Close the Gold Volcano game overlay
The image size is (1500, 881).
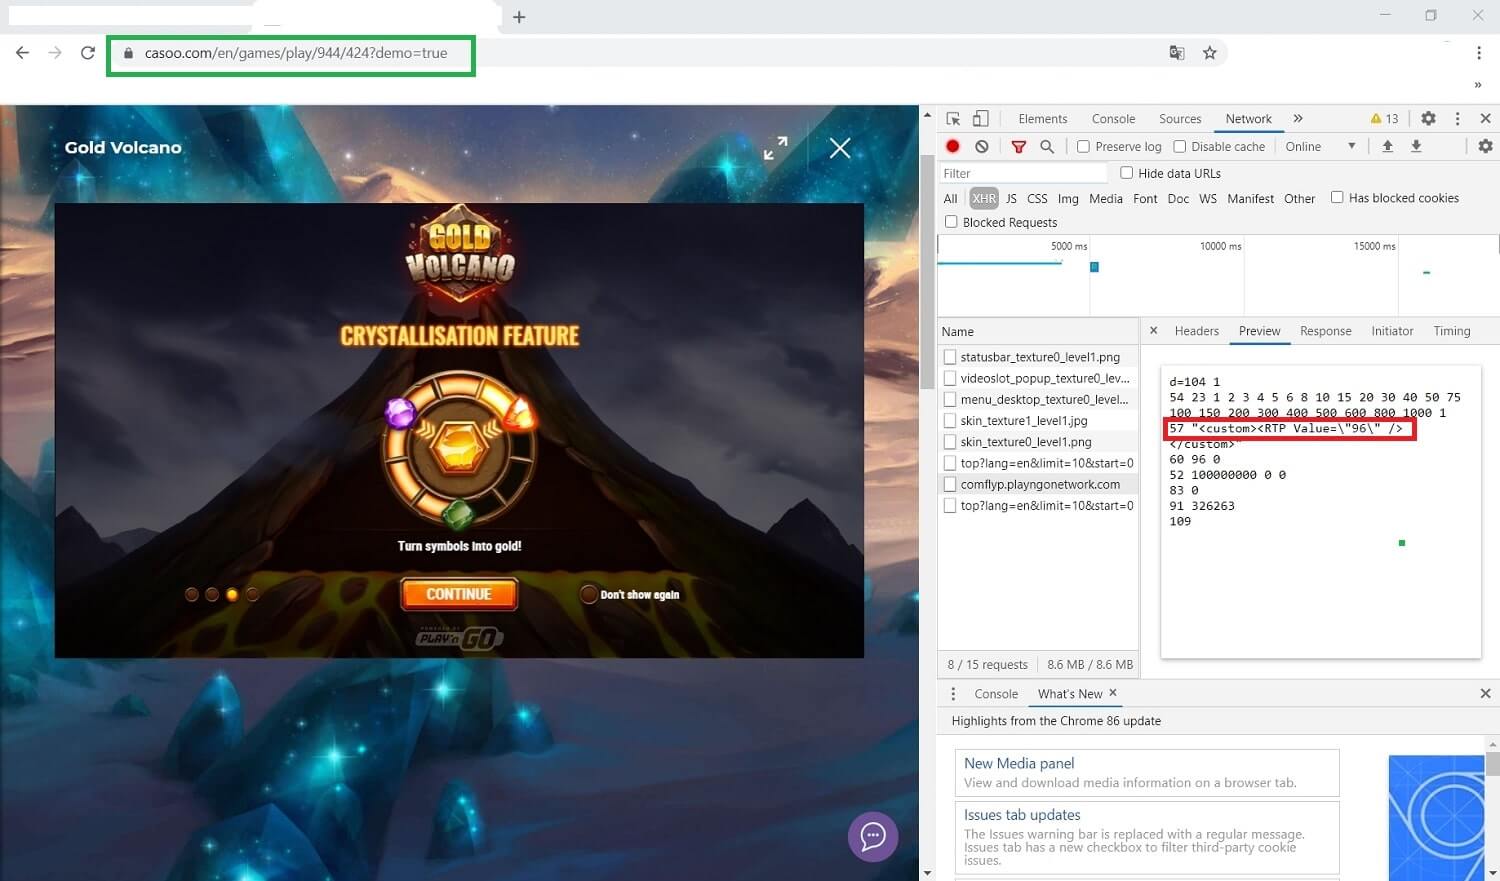840,148
